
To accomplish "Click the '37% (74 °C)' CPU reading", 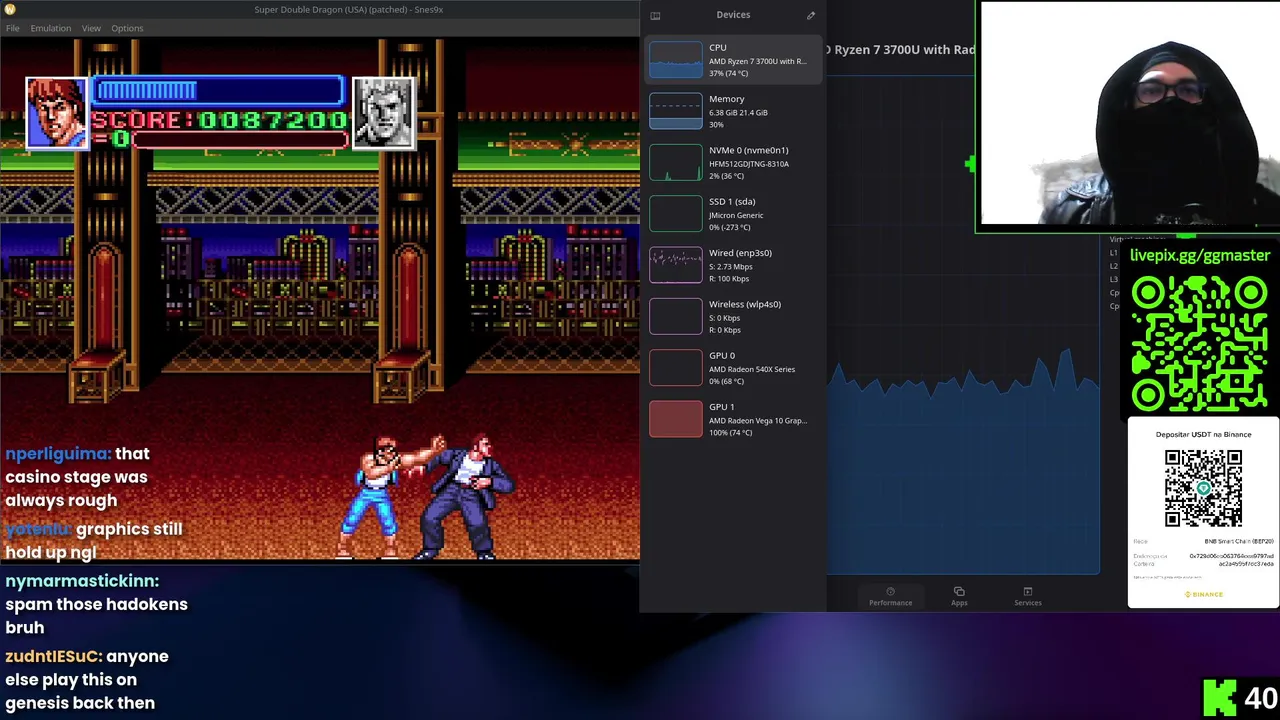I will [x=728, y=73].
